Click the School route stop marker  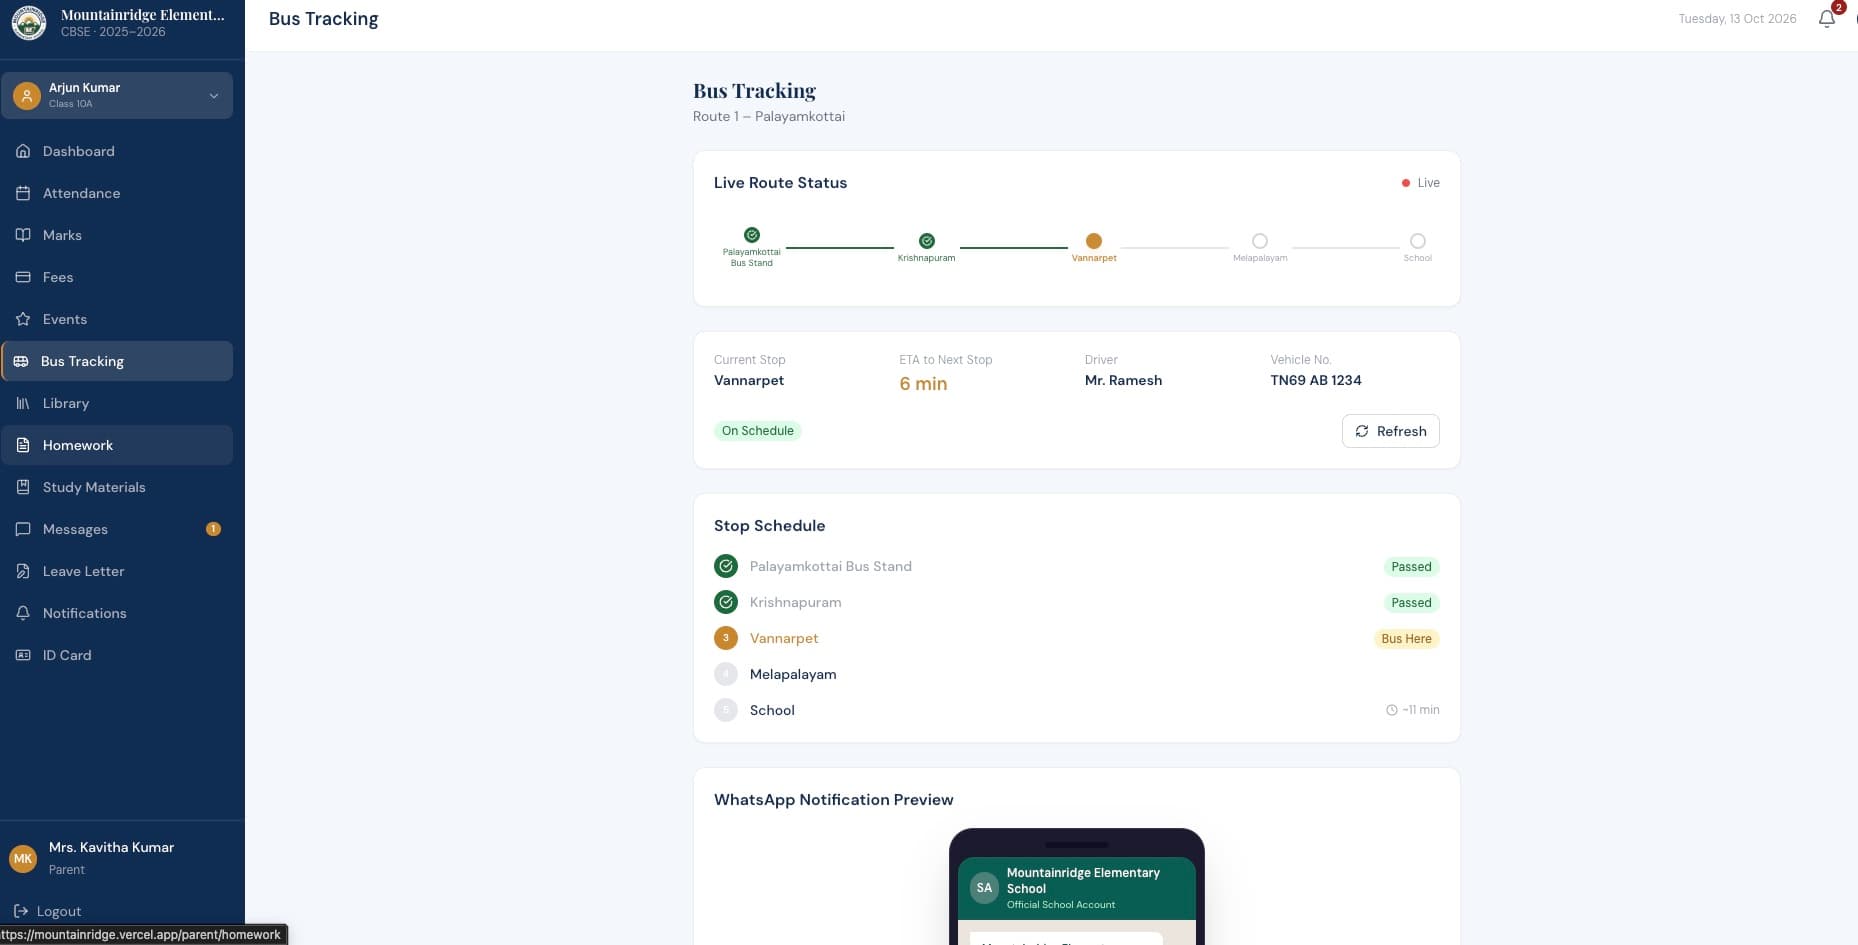click(1418, 241)
